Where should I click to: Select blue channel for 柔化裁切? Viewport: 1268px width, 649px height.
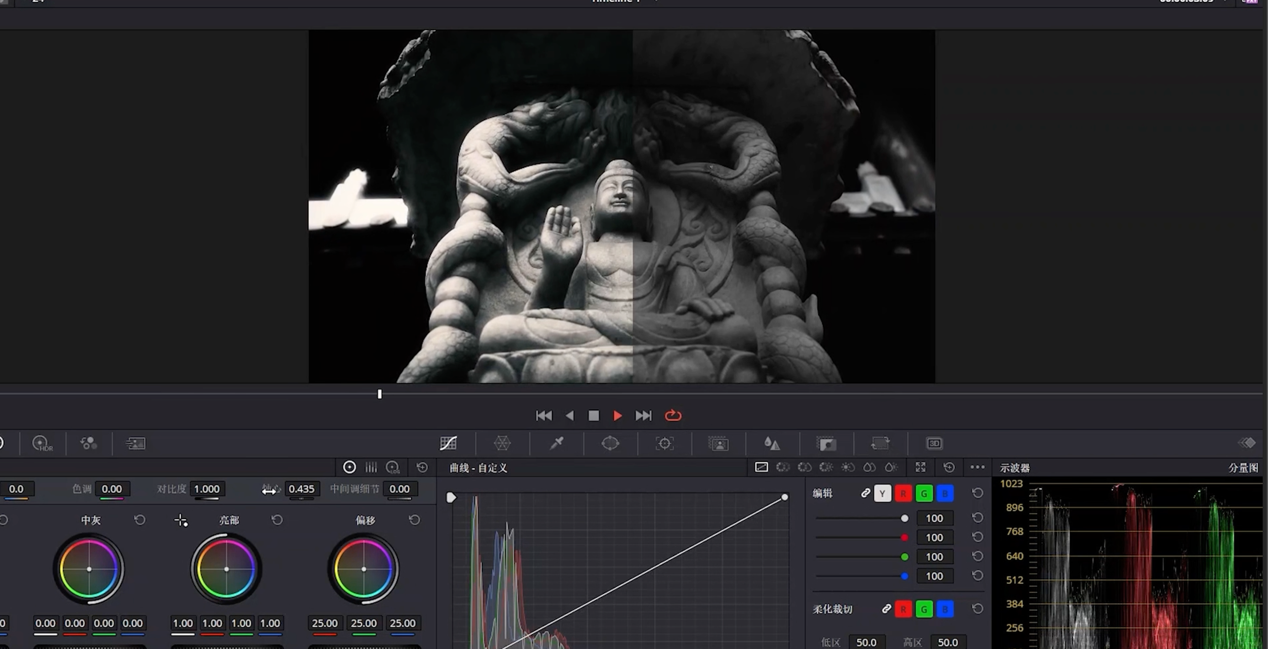pyautogui.click(x=945, y=609)
